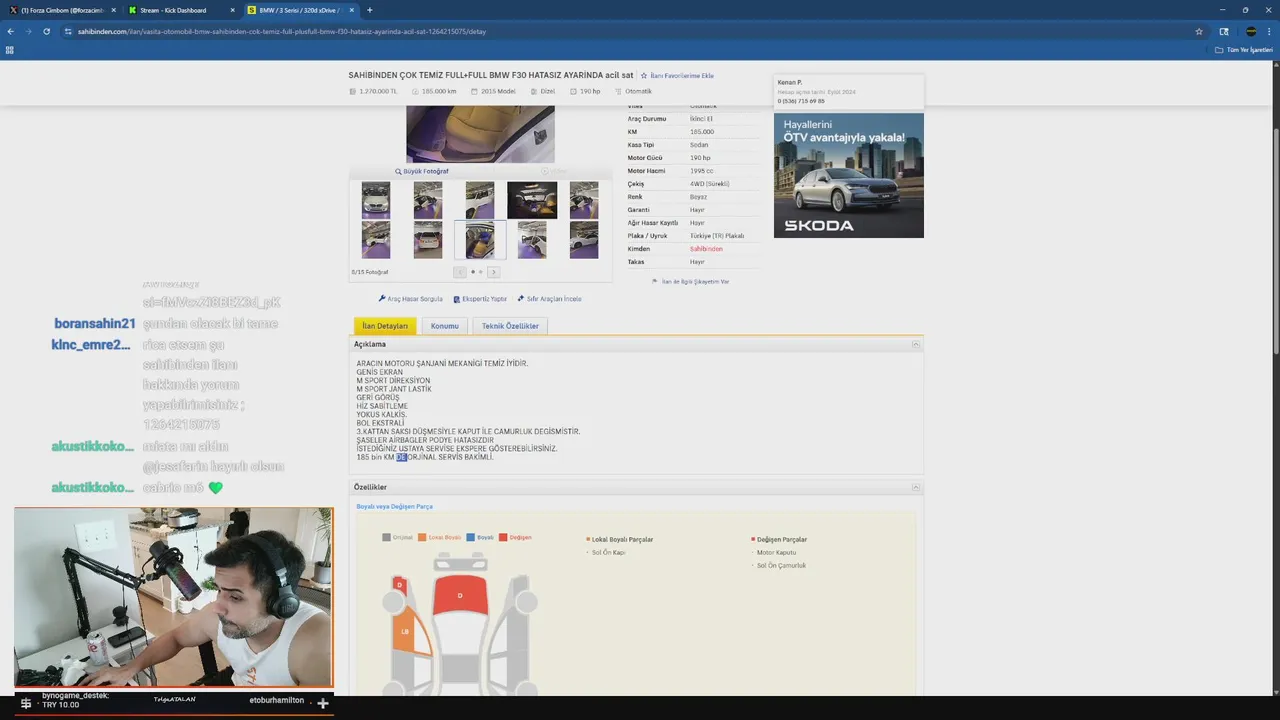Close the Forza Cimbom tab
Viewport: 1280px width, 720px height.
[113, 10]
